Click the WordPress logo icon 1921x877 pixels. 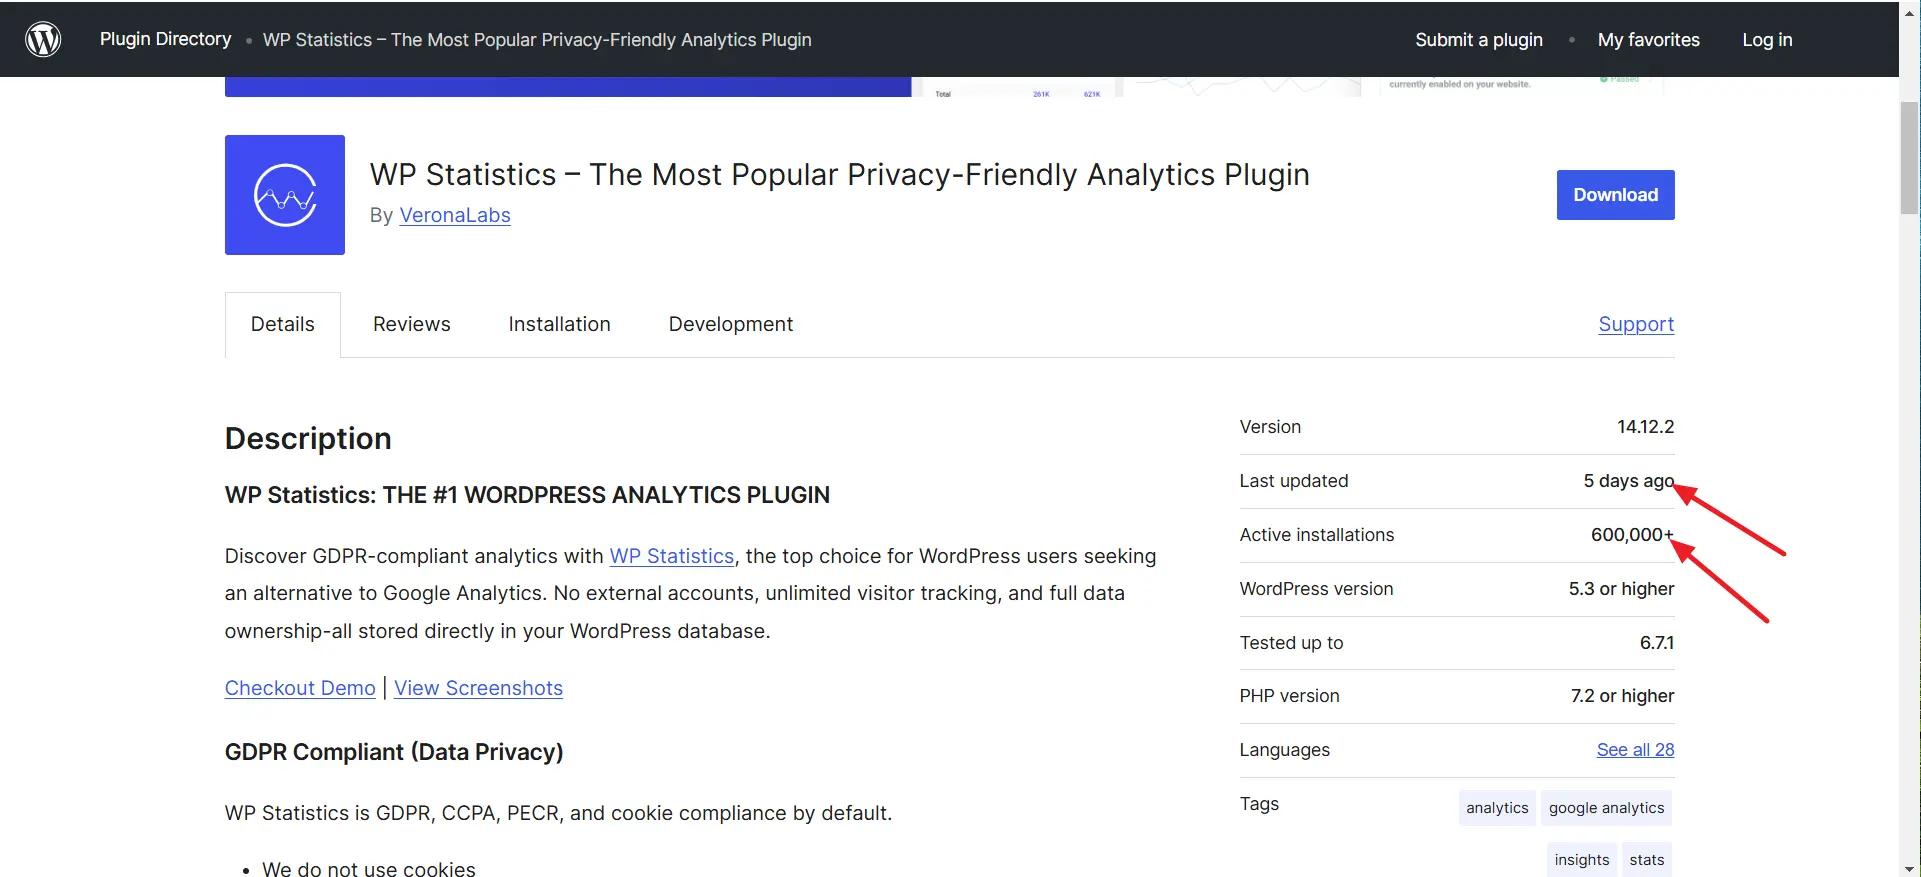(x=43, y=39)
